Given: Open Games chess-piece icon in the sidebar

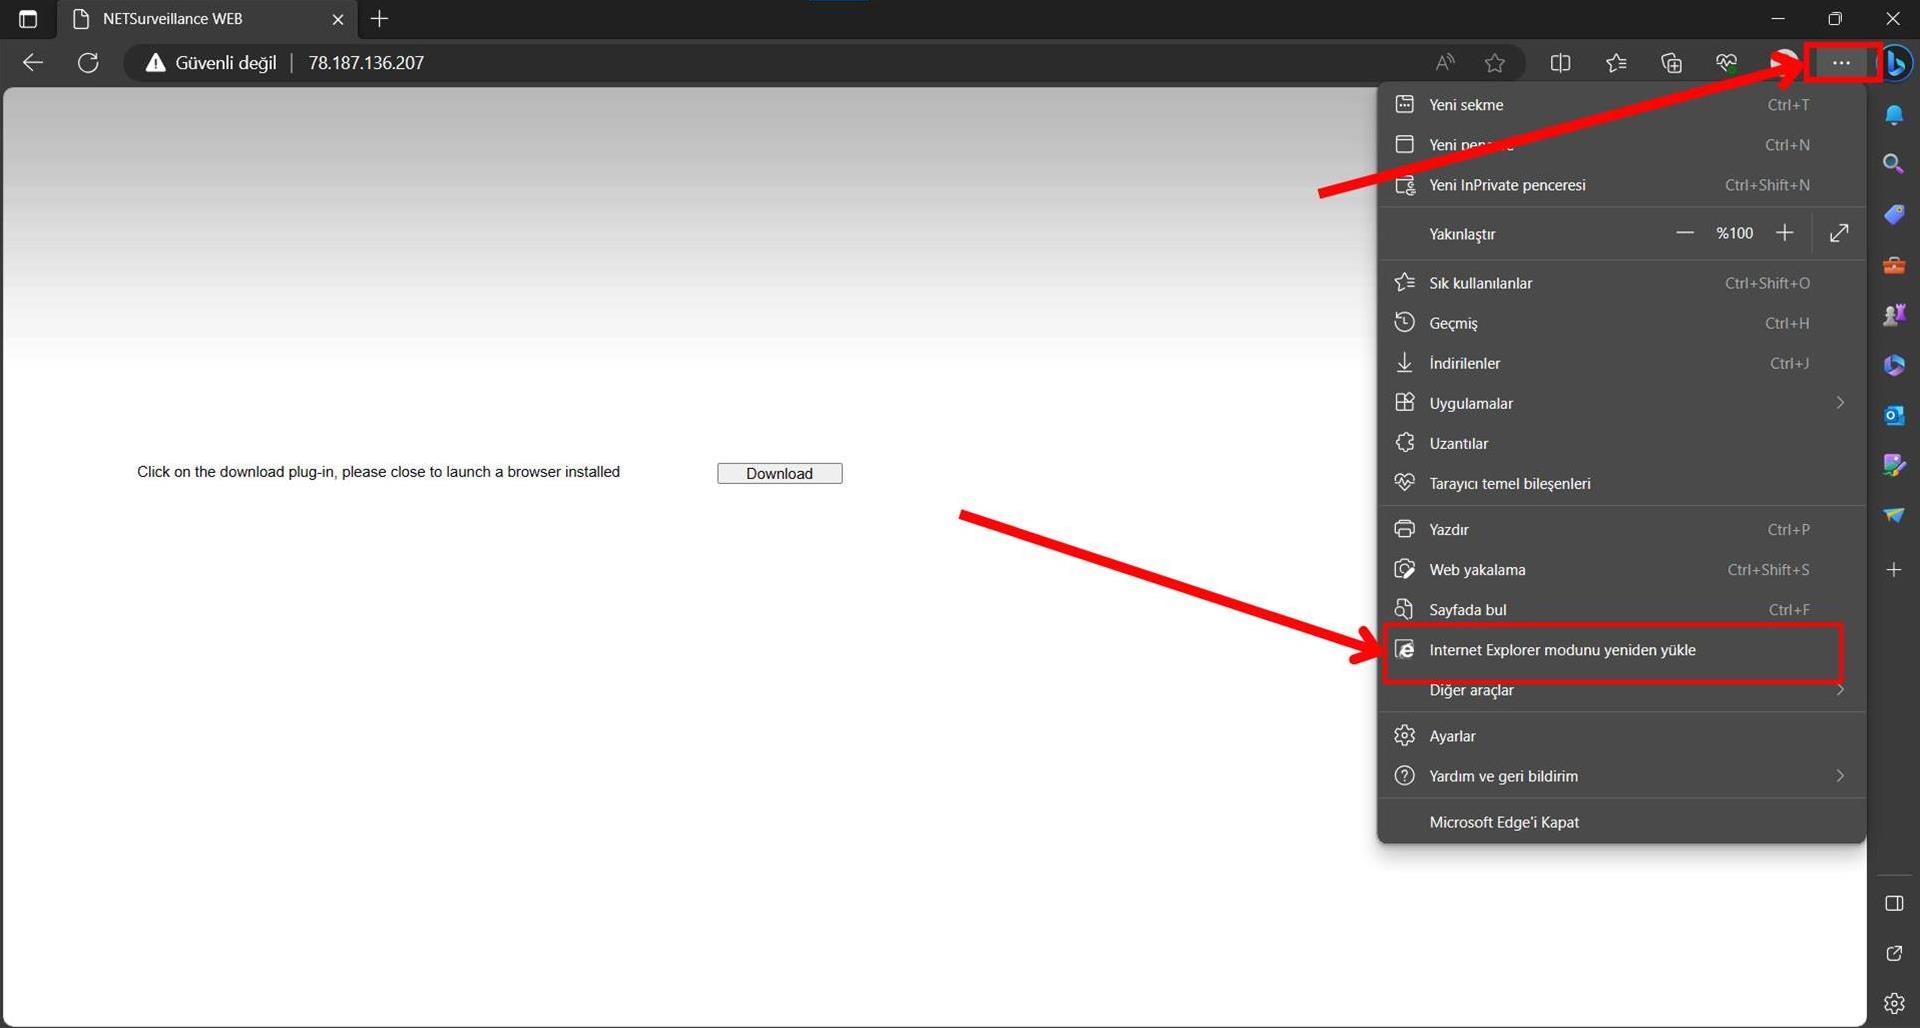Looking at the screenshot, I should [1894, 315].
